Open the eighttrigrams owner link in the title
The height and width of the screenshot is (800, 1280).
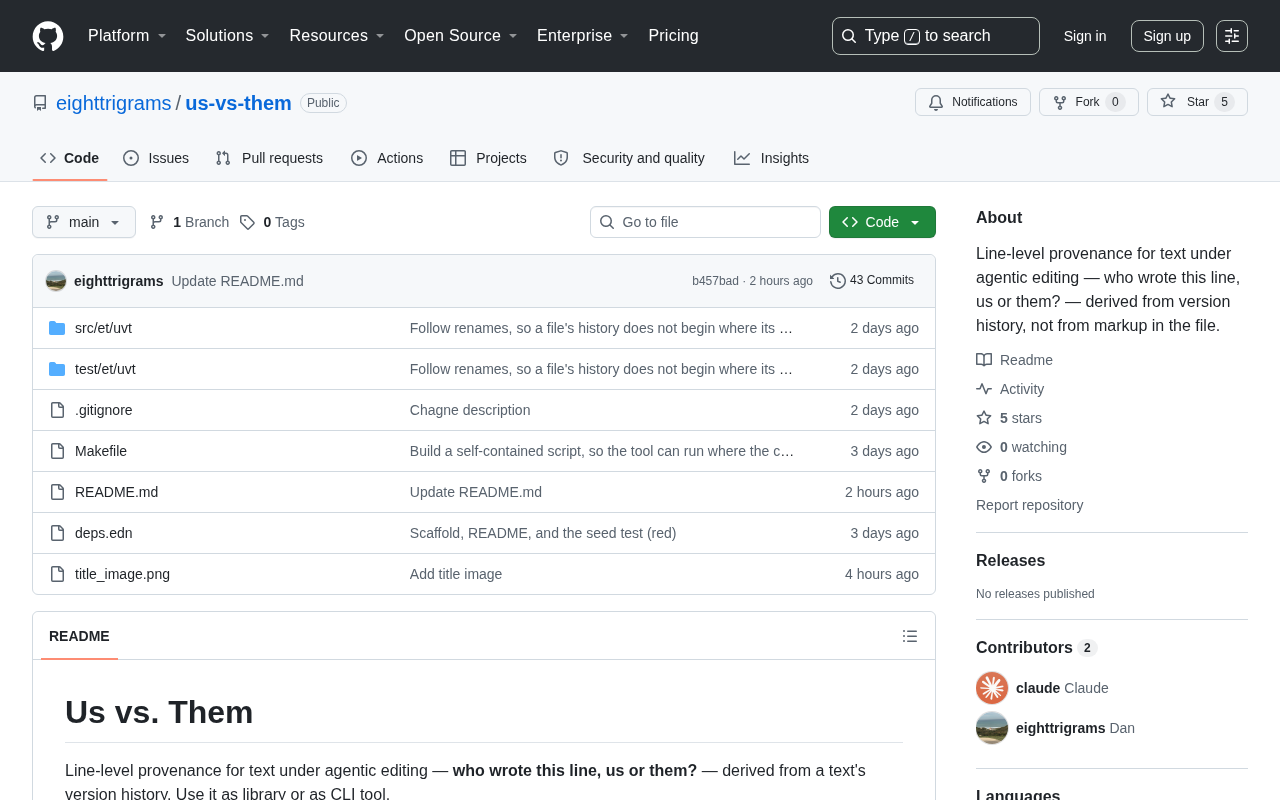pyautogui.click(x=114, y=103)
